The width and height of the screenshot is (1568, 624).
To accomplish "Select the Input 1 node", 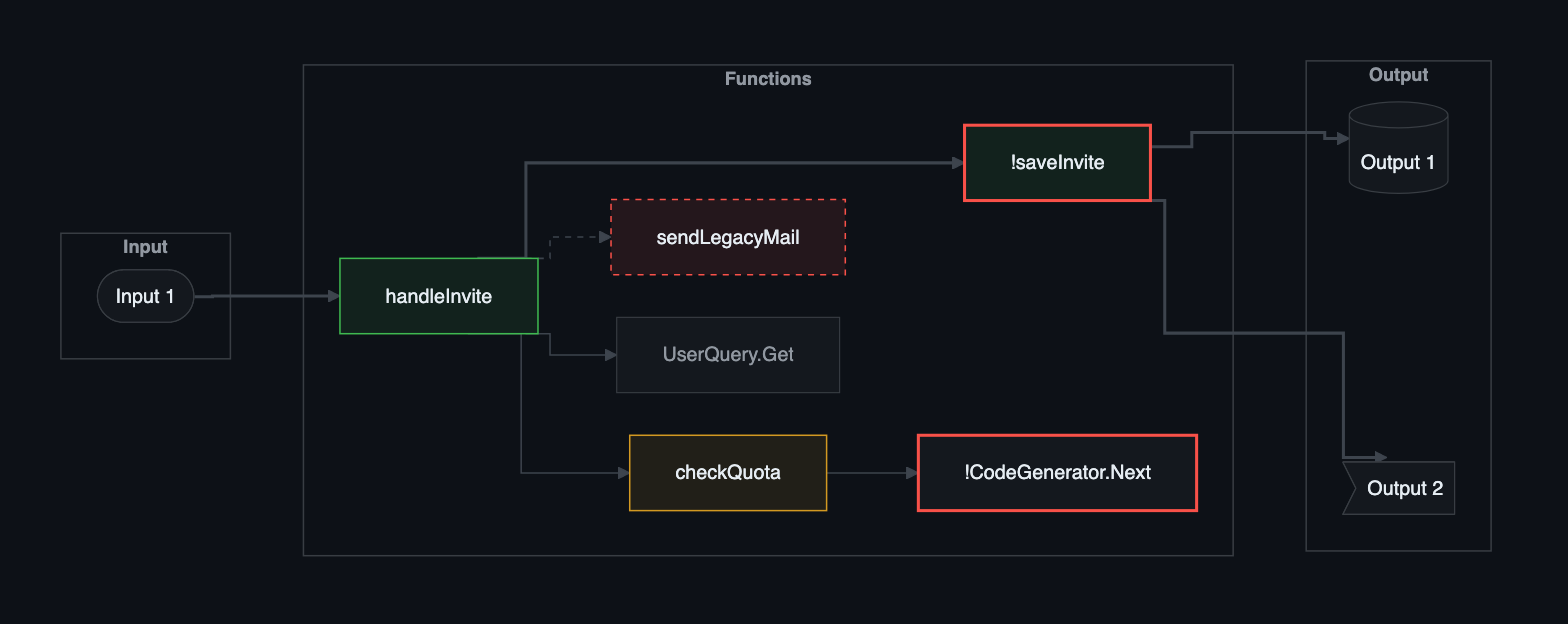I will pos(145,296).
